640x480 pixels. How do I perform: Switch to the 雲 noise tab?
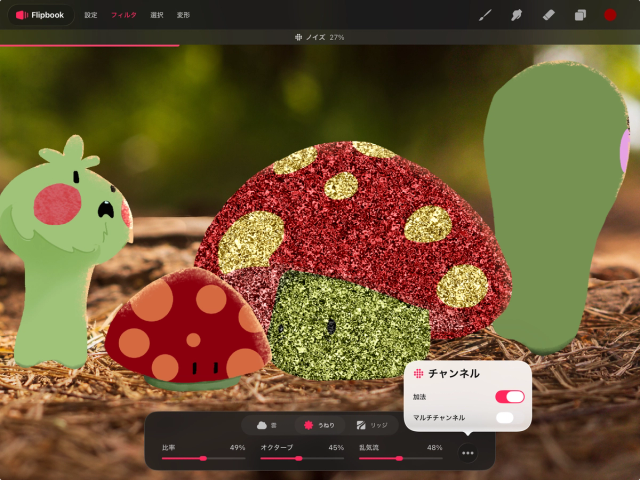[267, 425]
